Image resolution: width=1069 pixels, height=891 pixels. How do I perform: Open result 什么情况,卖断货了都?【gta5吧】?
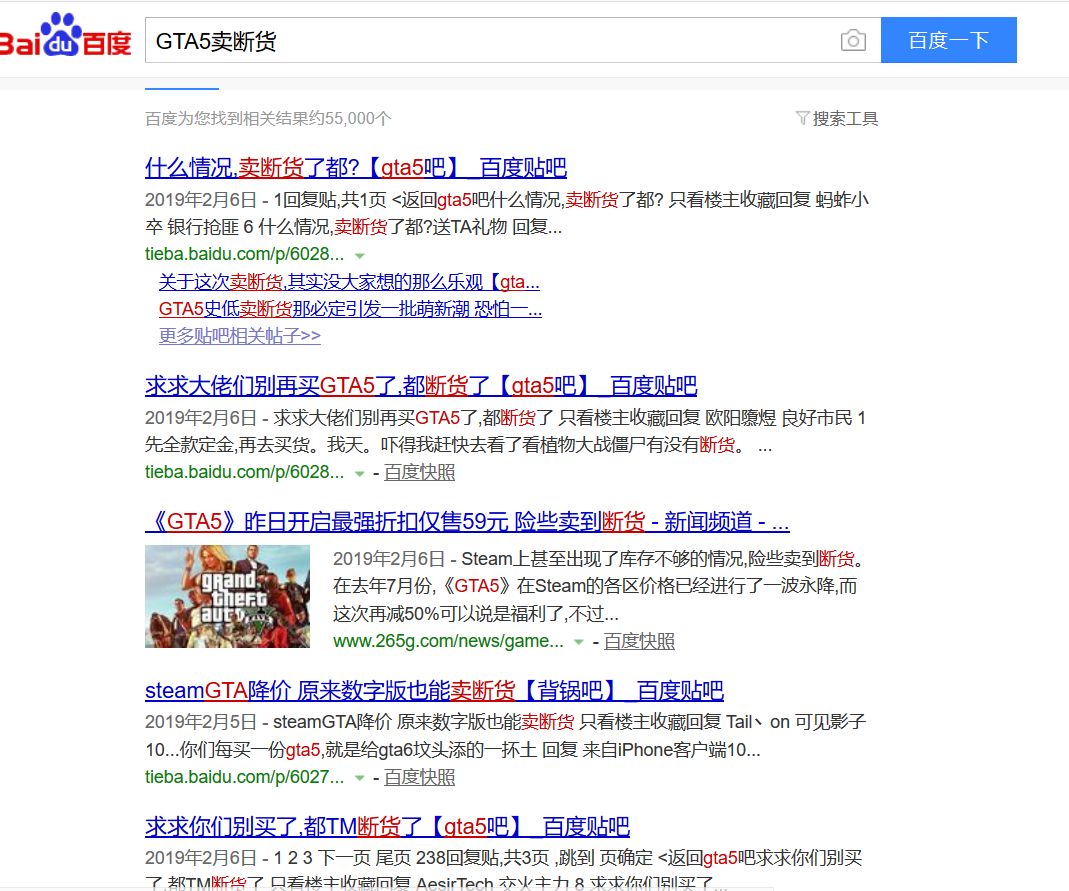pos(356,168)
